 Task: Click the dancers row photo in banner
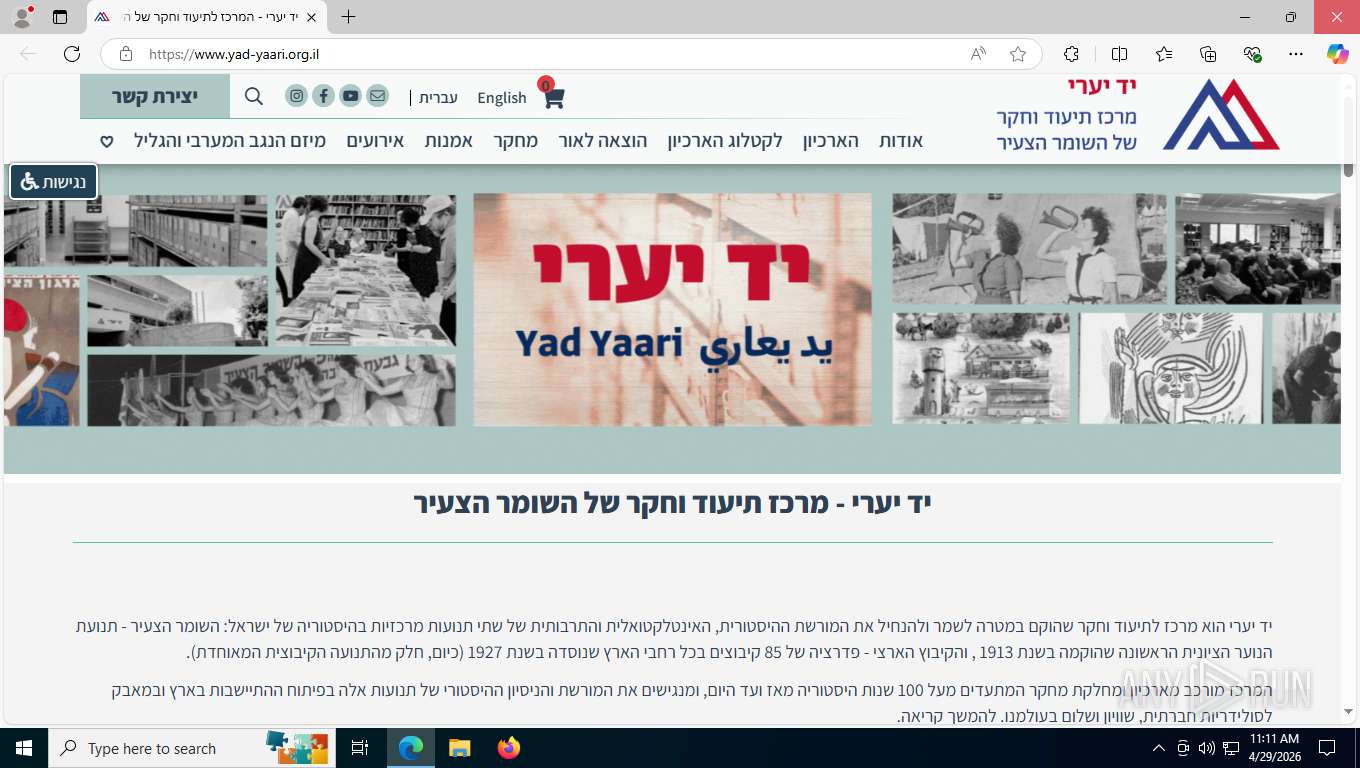coord(271,390)
